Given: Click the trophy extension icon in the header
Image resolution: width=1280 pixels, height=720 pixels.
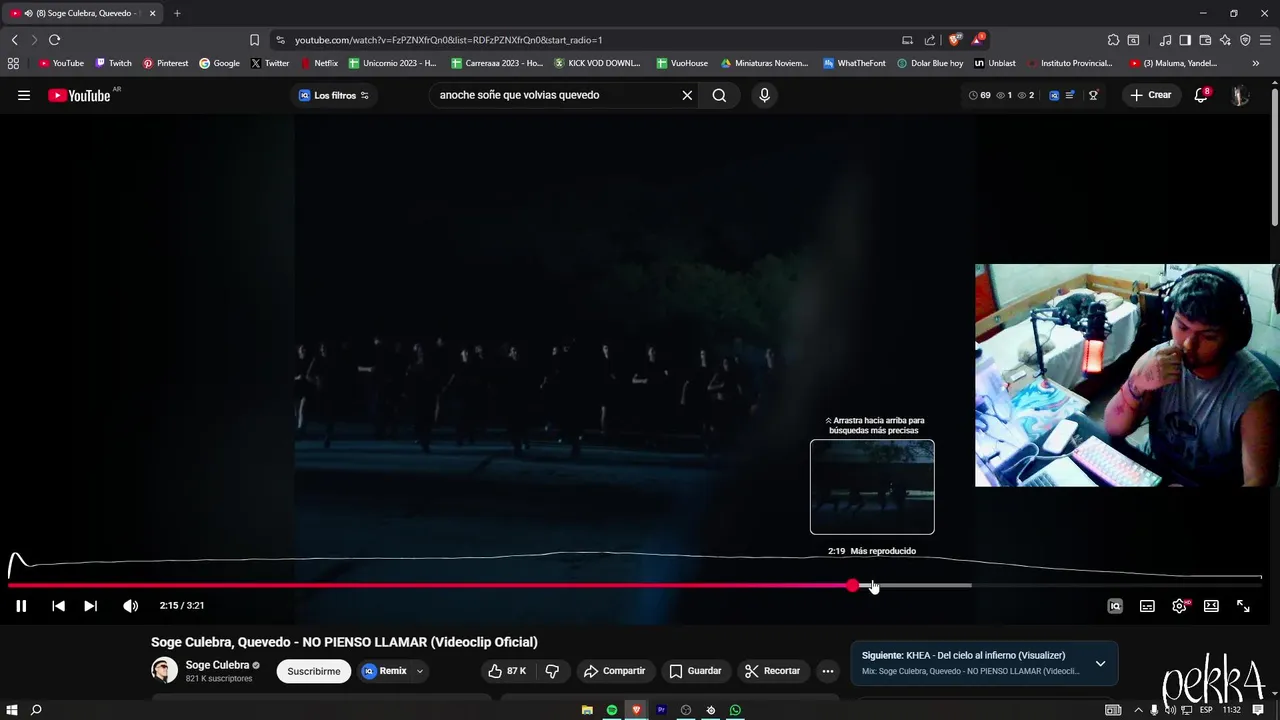Looking at the screenshot, I should click(x=1093, y=95).
